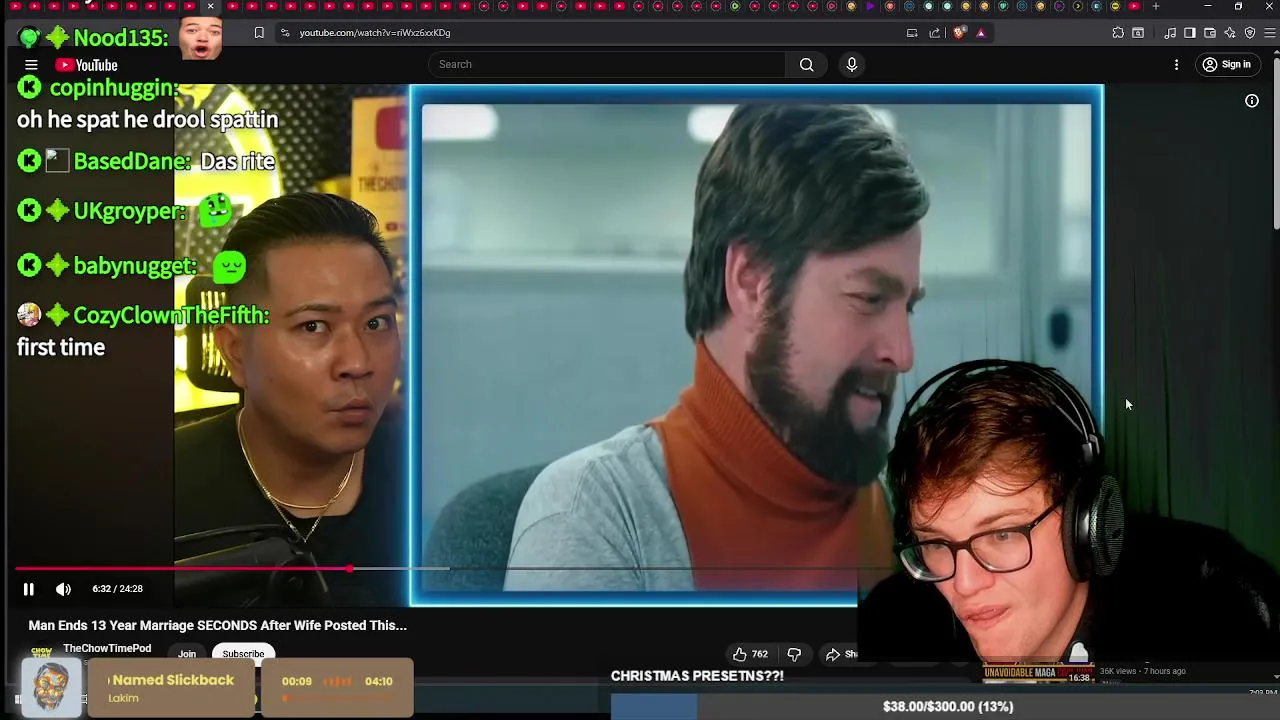Start voice search with the microphone
This screenshot has height=720, width=1280.
coord(852,65)
